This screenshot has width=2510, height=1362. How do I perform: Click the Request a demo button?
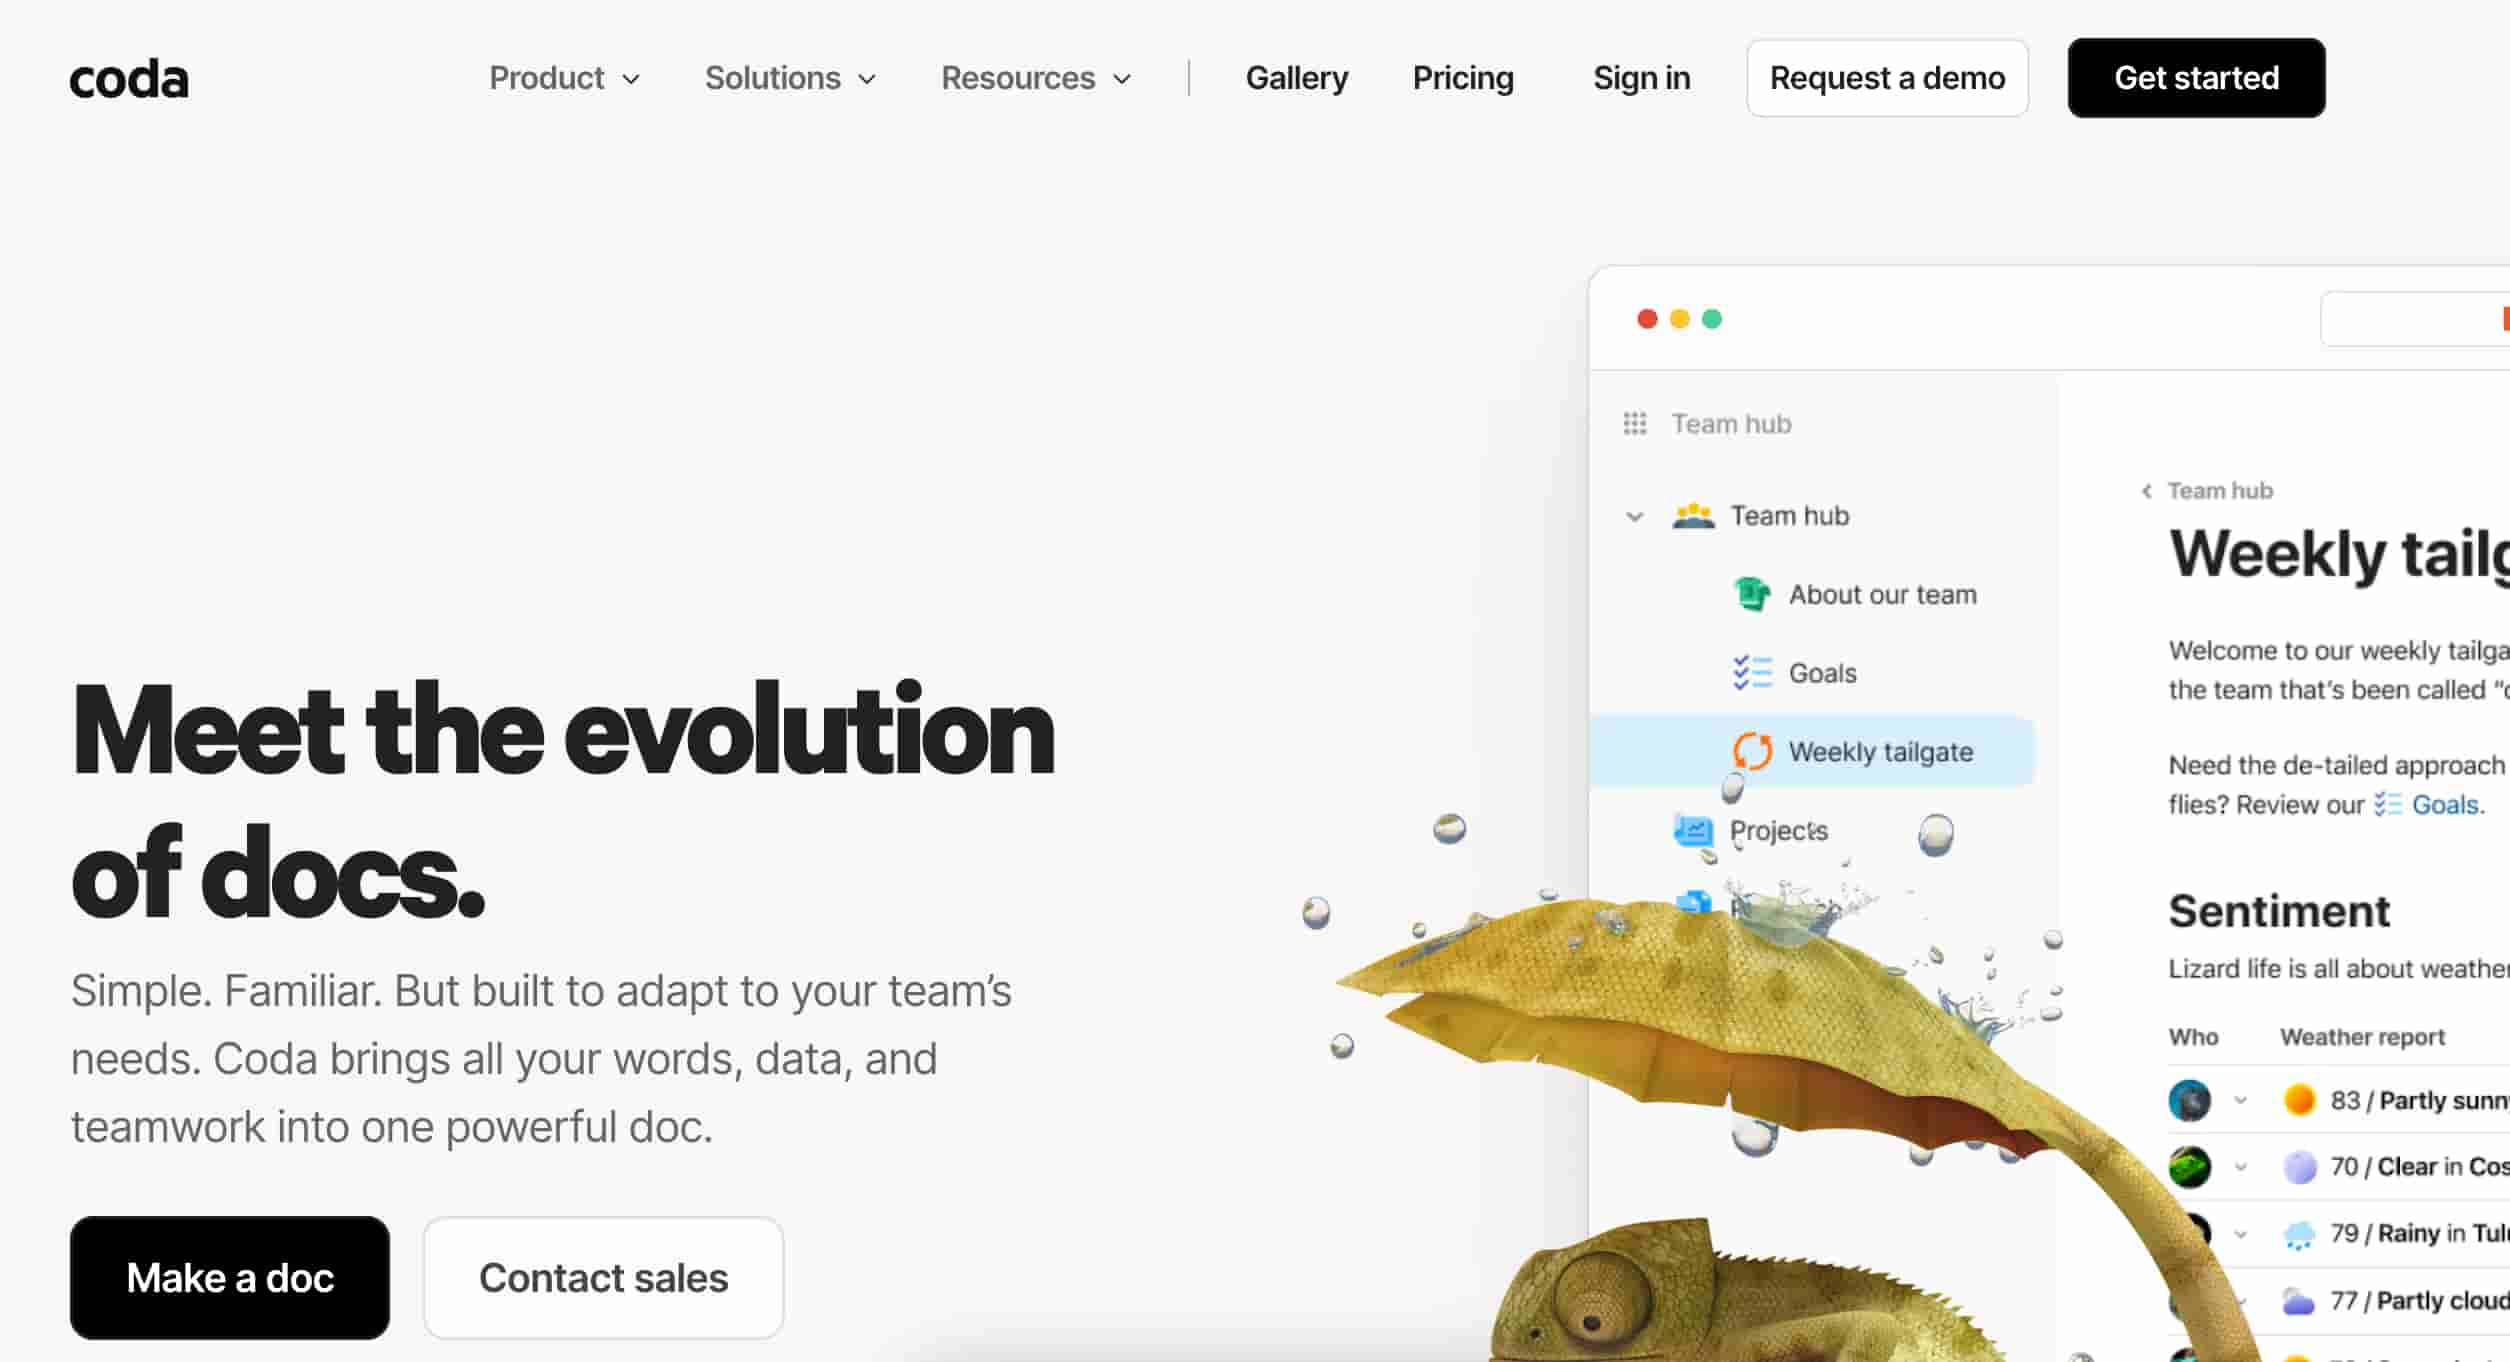click(x=1887, y=78)
